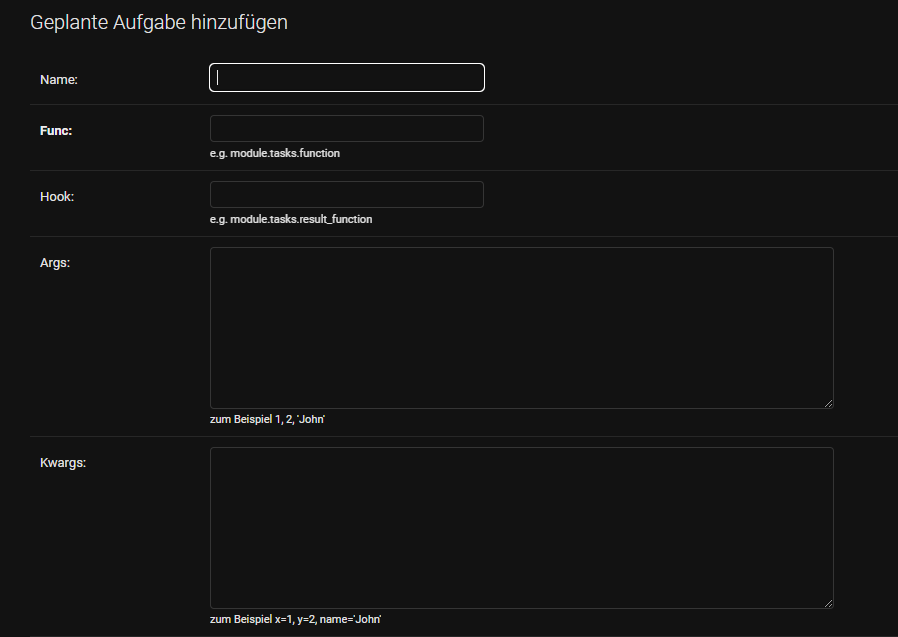Click the Kwargs: field label

point(63,462)
